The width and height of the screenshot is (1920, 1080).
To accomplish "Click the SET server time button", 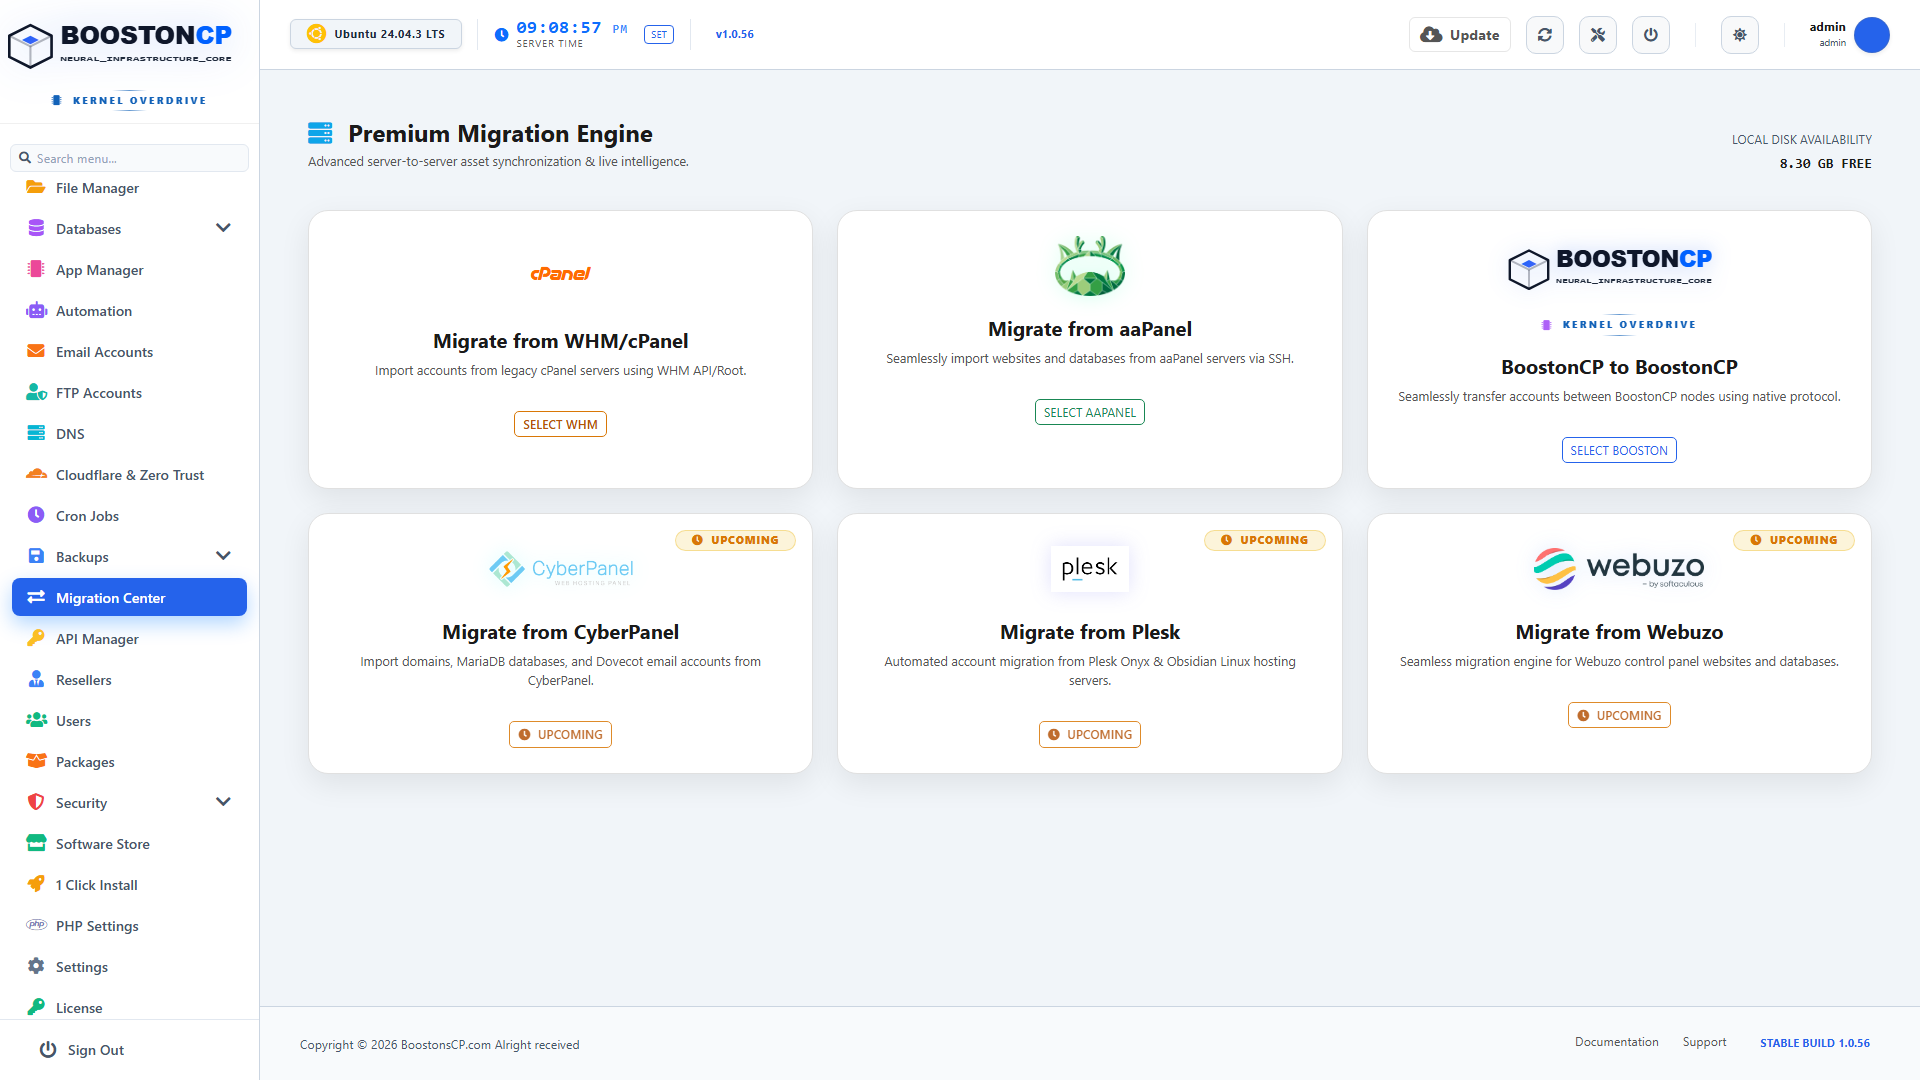I will point(659,35).
